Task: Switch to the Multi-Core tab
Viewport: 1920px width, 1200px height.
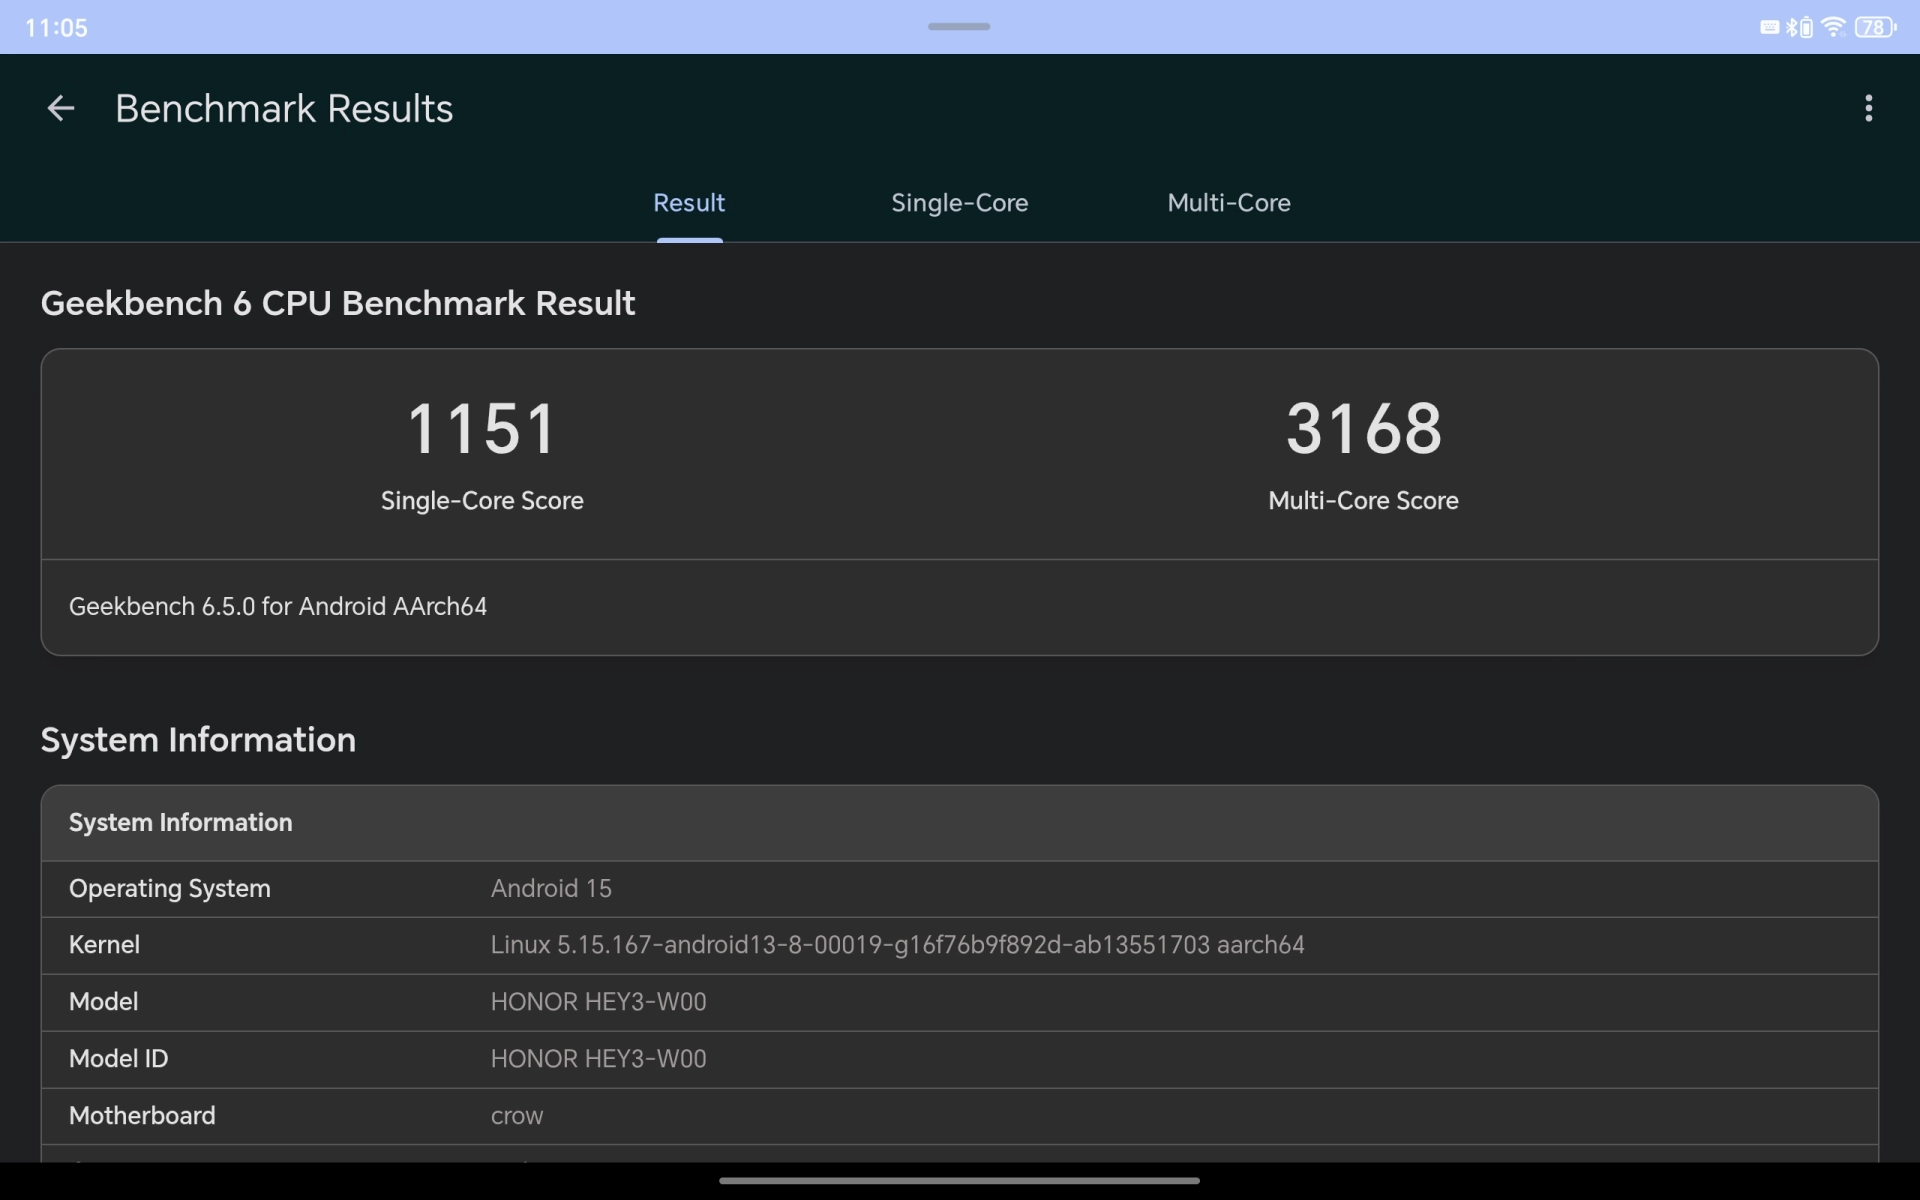Action: 1229,203
